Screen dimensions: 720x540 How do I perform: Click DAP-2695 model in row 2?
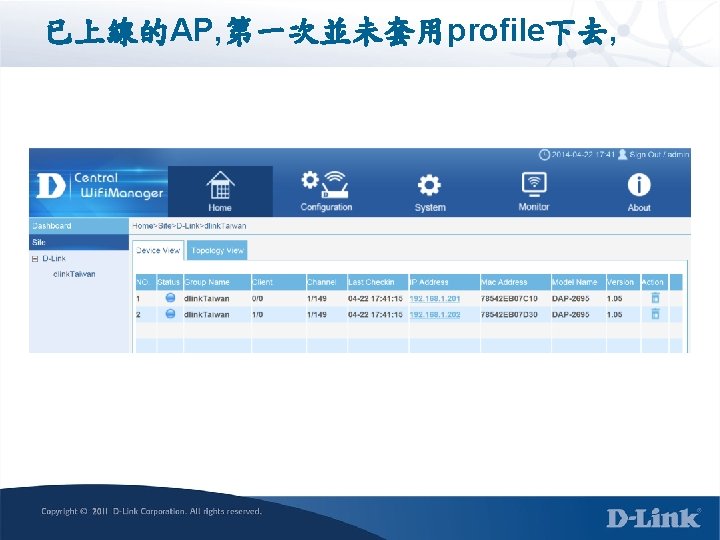570,315
